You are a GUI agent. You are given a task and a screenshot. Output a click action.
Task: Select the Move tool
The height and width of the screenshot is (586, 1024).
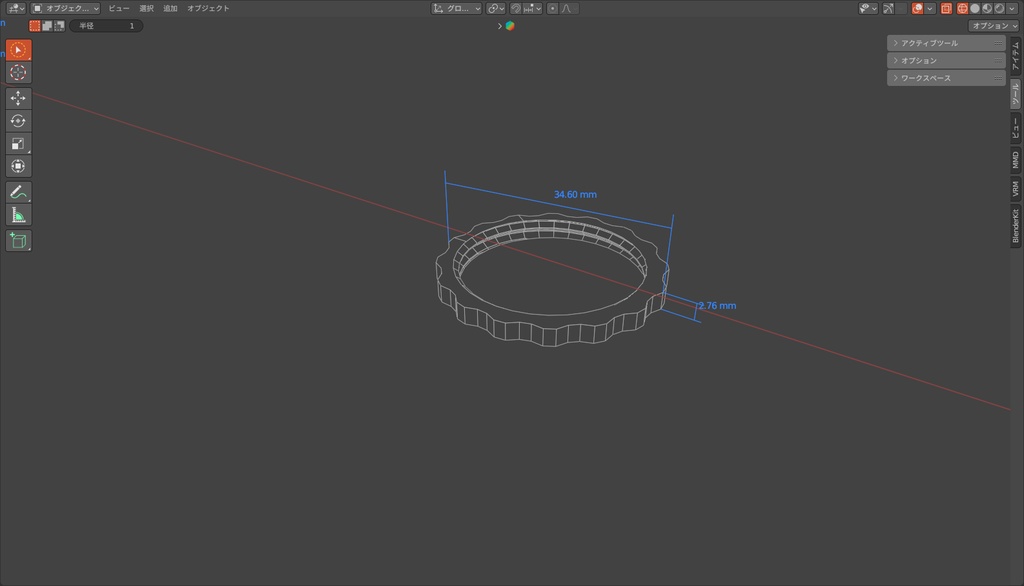[18, 98]
